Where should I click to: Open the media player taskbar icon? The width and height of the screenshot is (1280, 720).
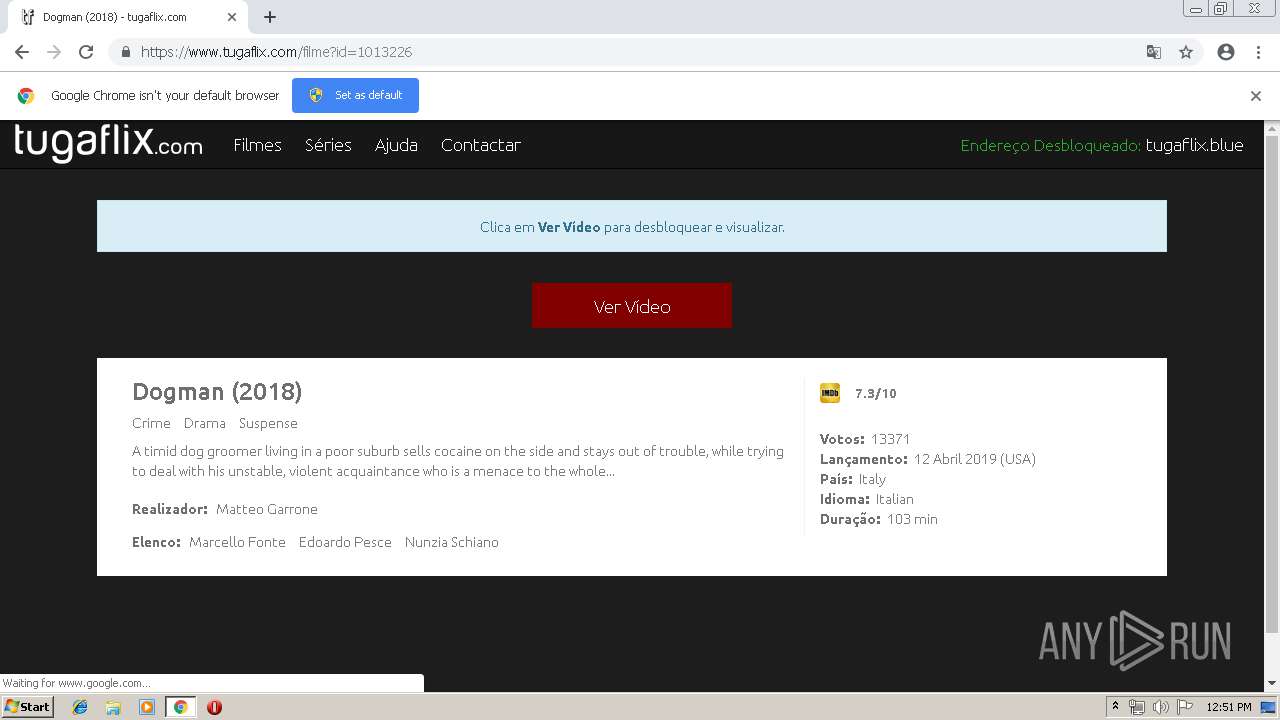147,707
